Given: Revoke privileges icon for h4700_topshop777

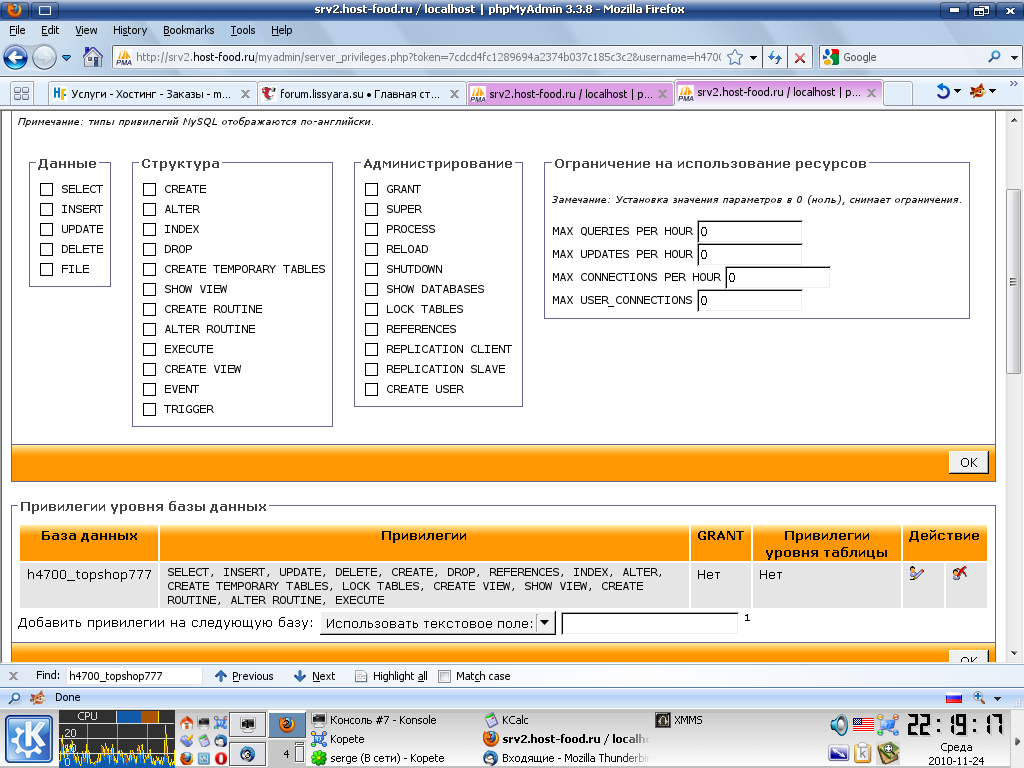Looking at the screenshot, I should [x=959, y=573].
